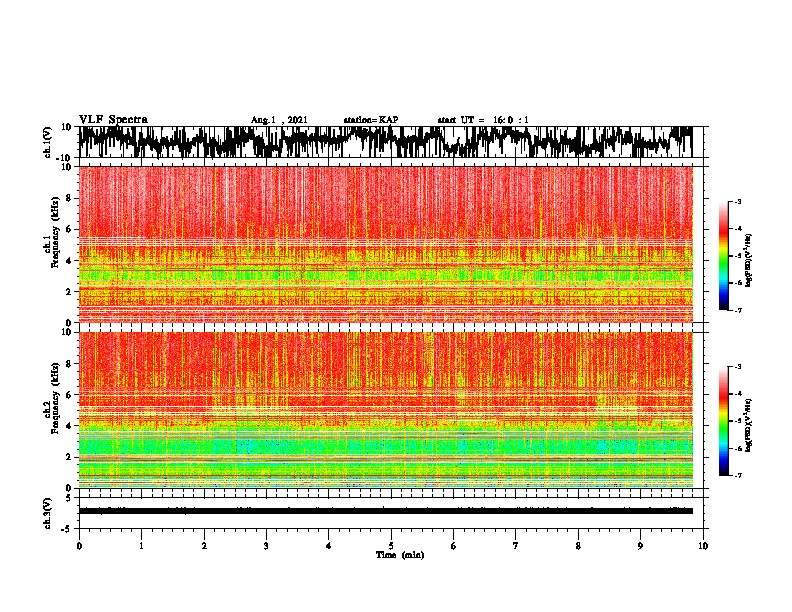Click the "ch.1(V)" axis label
This screenshot has width=792, height=612.
(x=48, y=144)
